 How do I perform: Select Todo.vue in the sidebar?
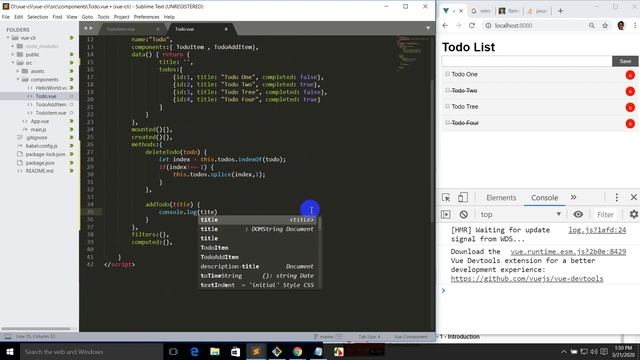click(x=46, y=96)
